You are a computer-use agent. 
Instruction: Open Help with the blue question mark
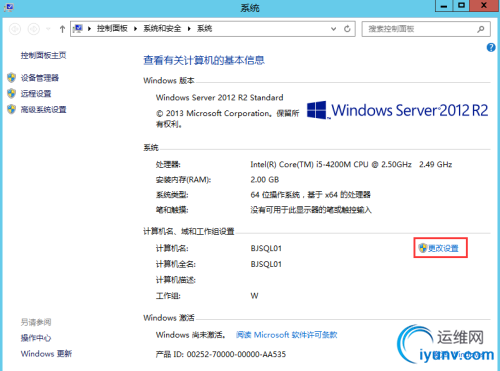coord(491,47)
